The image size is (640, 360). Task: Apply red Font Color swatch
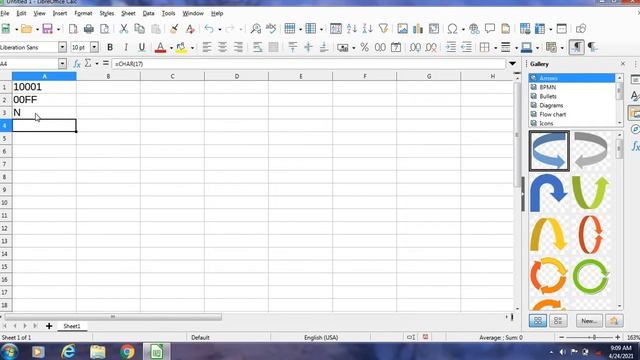click(x=160, y=47)
